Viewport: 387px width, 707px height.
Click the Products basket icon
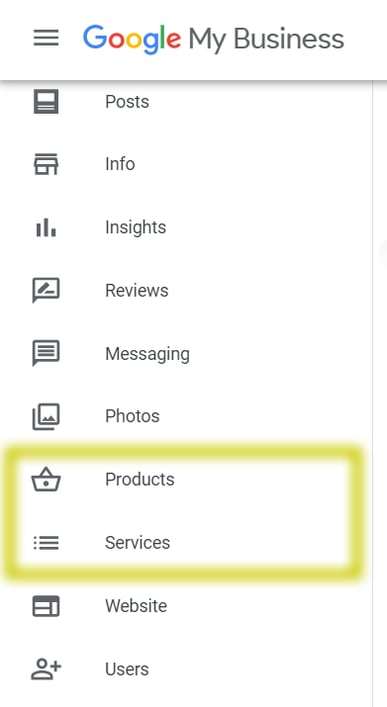point(46,479)
